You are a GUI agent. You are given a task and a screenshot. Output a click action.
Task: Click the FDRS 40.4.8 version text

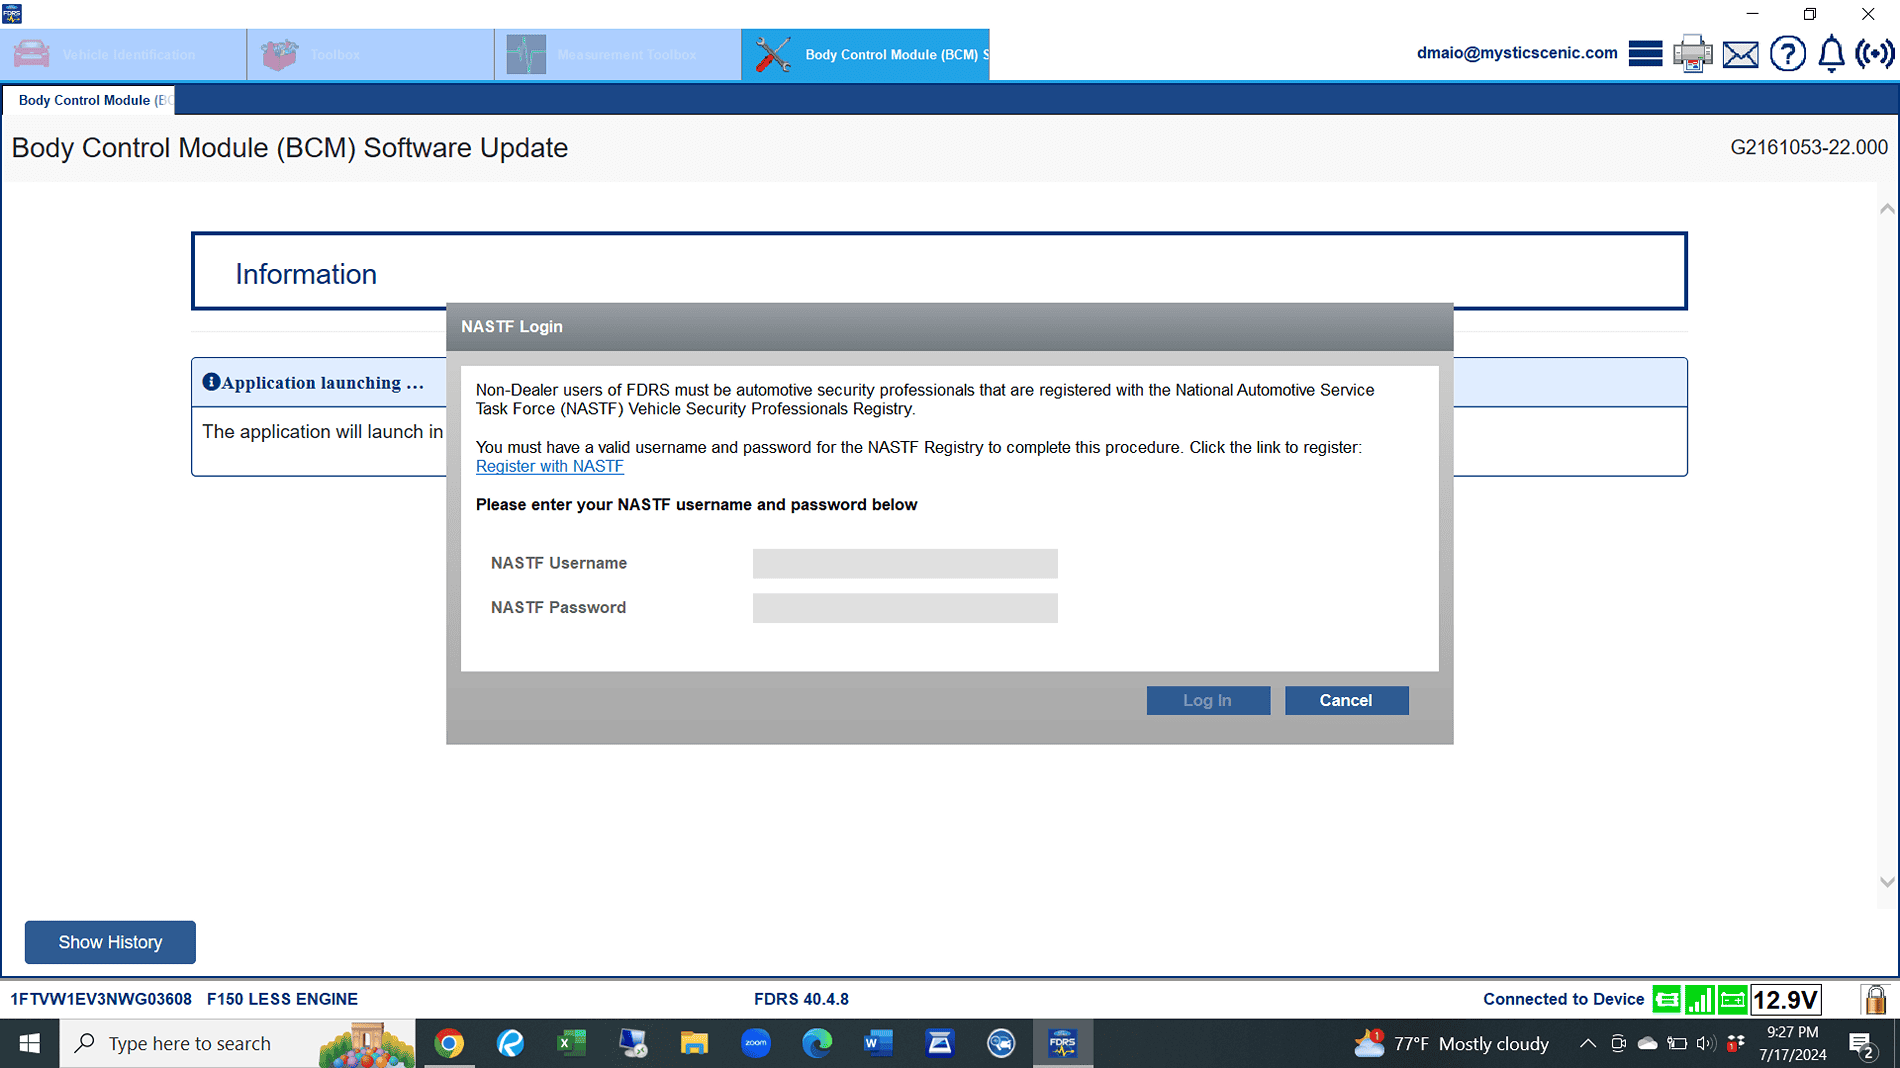pos(801,999)
